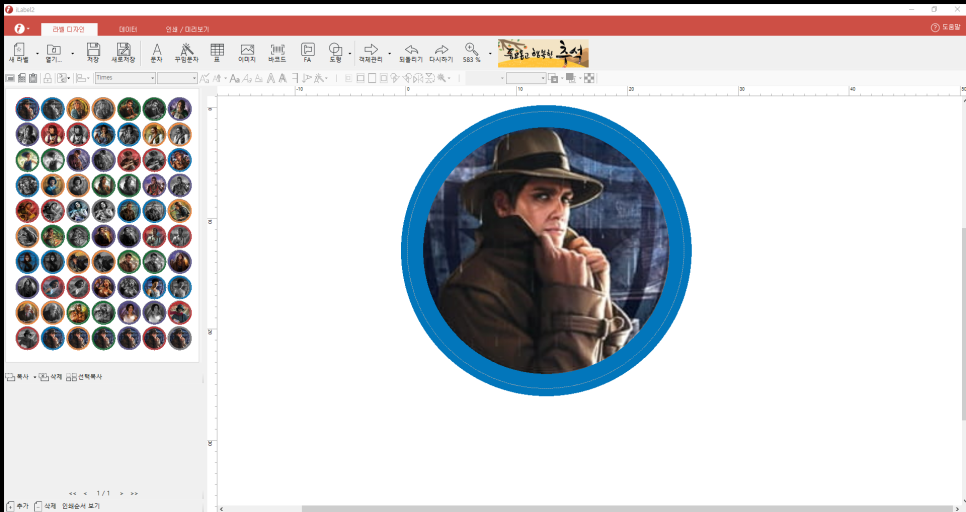Image resolution: width=966 pixels, height=512 pixels.
Task: Click the lock object icon
Action: pyautogui.click(x=47, y=78)
